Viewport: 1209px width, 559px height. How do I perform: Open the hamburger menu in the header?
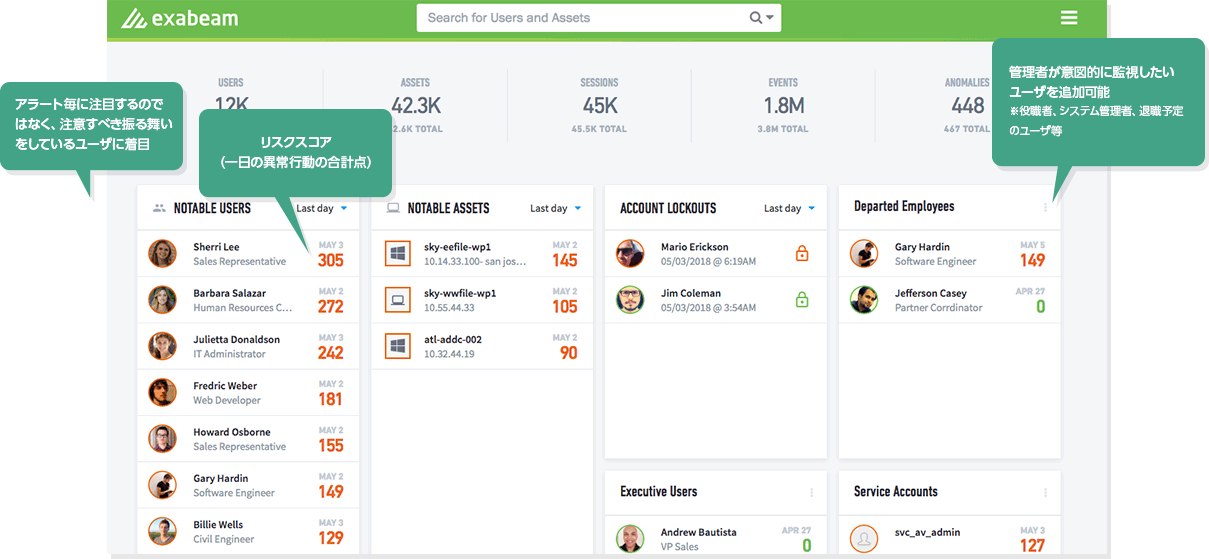pyautogui.click(x=1069, y=18)
